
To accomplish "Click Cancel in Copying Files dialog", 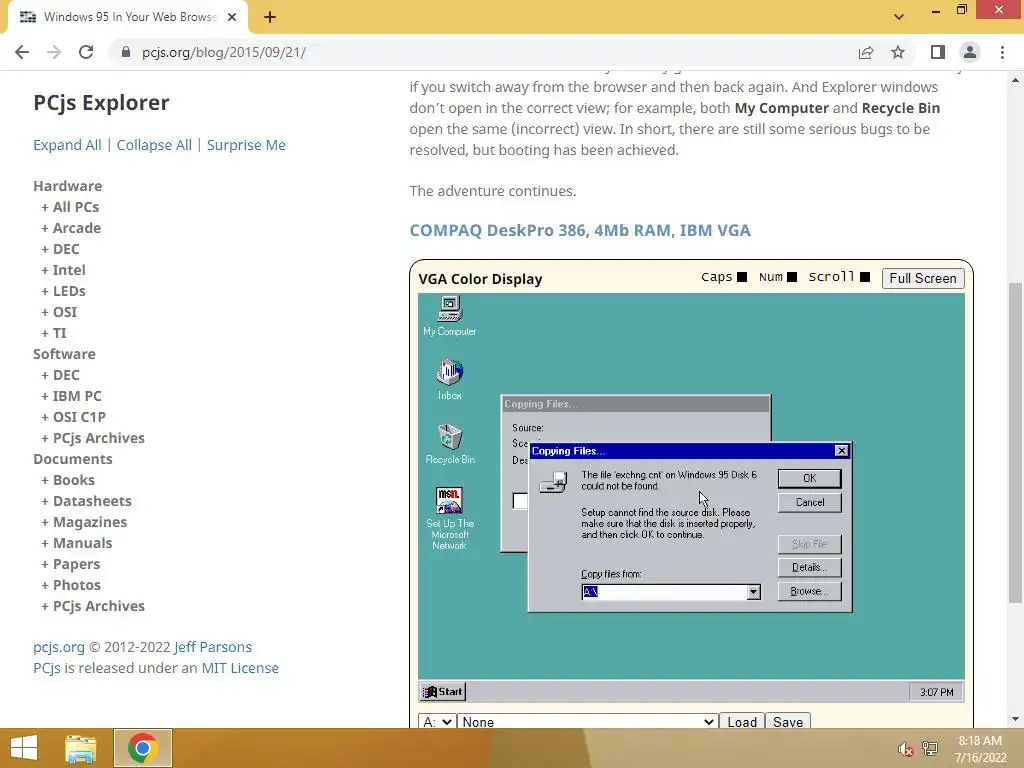I will [x=809, y=502].
